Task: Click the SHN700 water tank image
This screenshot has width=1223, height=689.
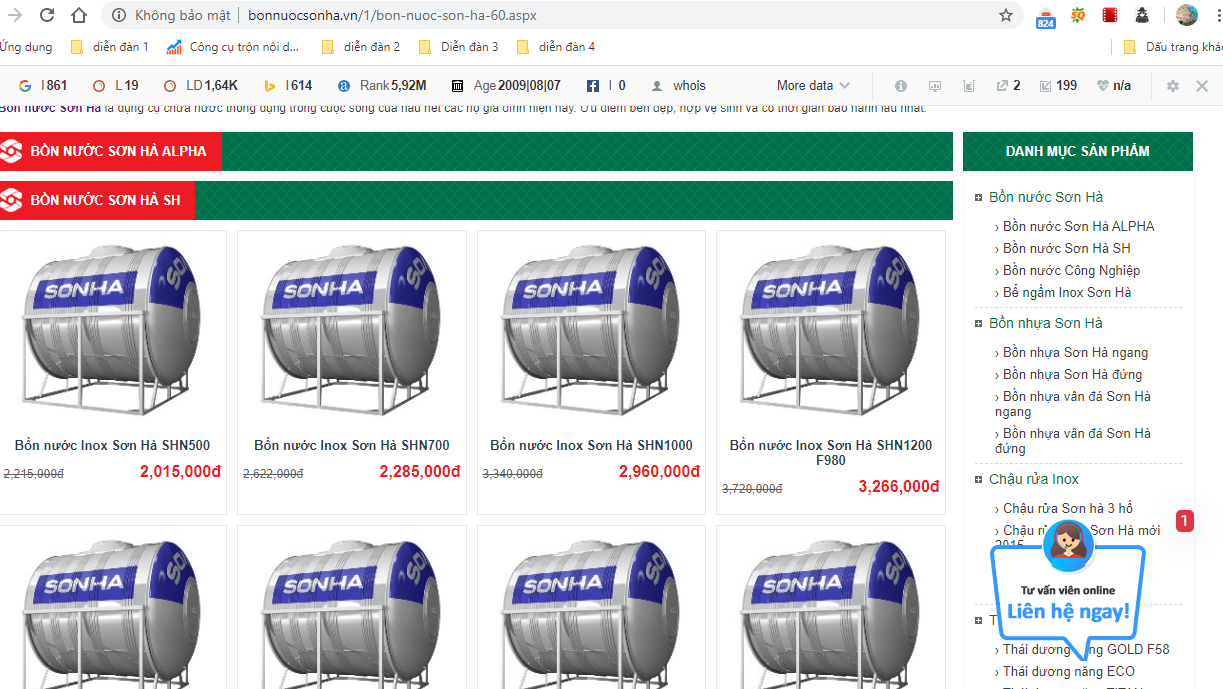Action: click(x=352, y=330)
